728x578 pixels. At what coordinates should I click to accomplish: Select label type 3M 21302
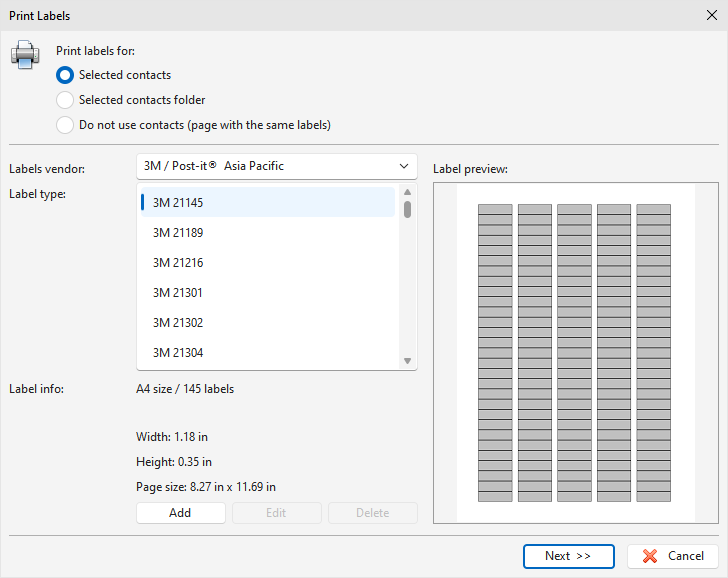(268, 323)
